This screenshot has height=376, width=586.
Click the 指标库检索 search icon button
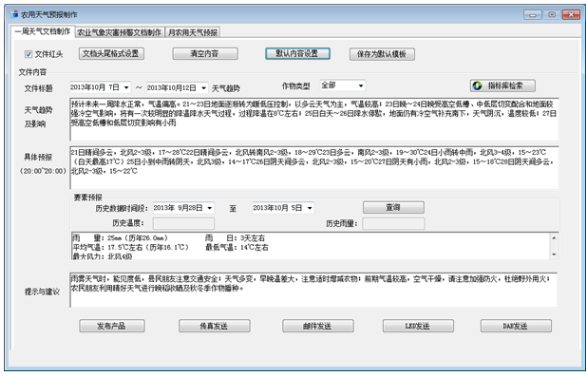click(x=502, y=86)
